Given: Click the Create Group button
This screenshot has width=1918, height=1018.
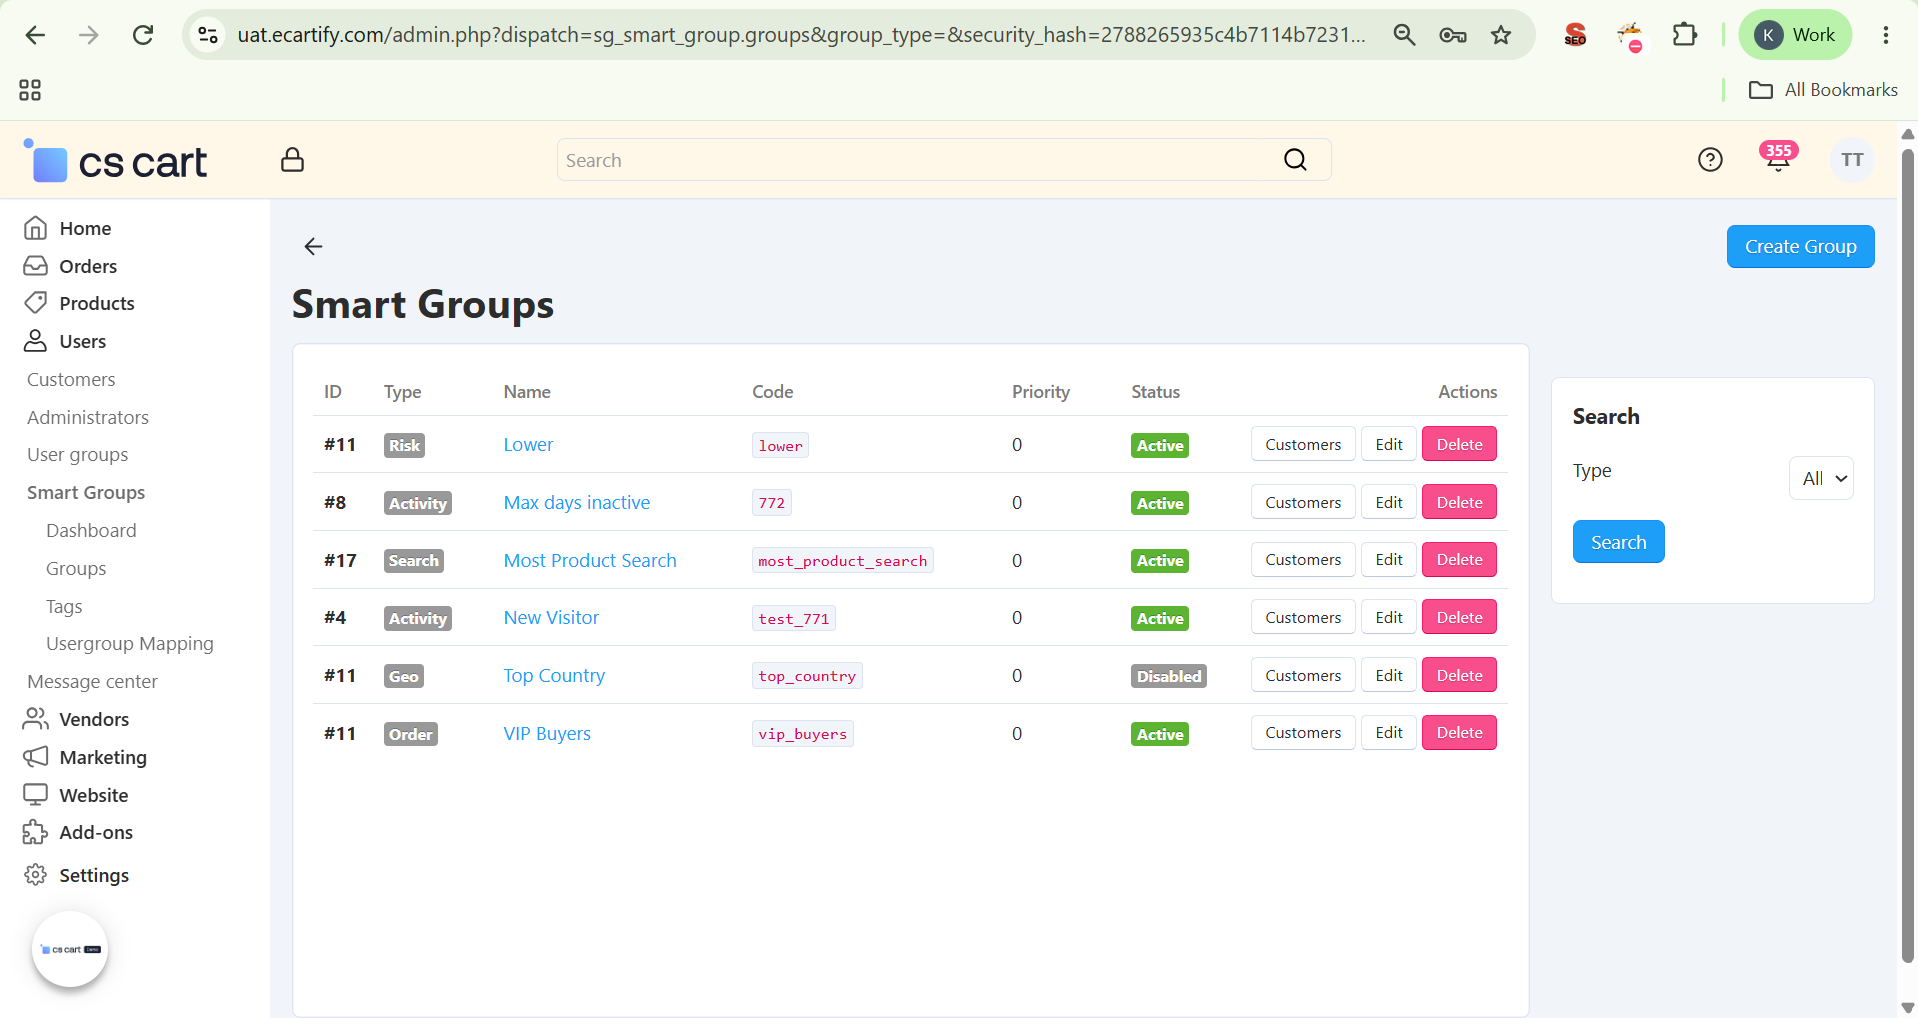Looking at the screenshot, I should [1800, 246].
